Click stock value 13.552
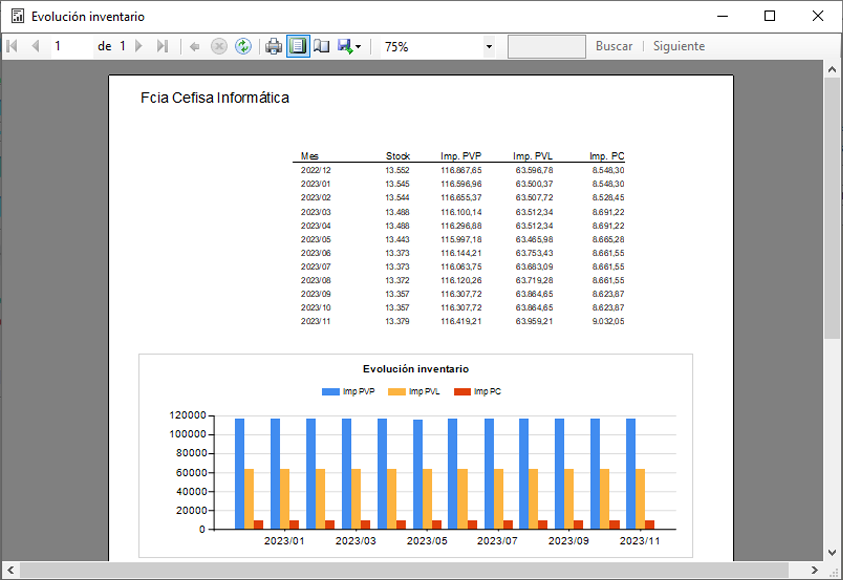Viewport: 844px width, 580px height. tap(397, 170)
